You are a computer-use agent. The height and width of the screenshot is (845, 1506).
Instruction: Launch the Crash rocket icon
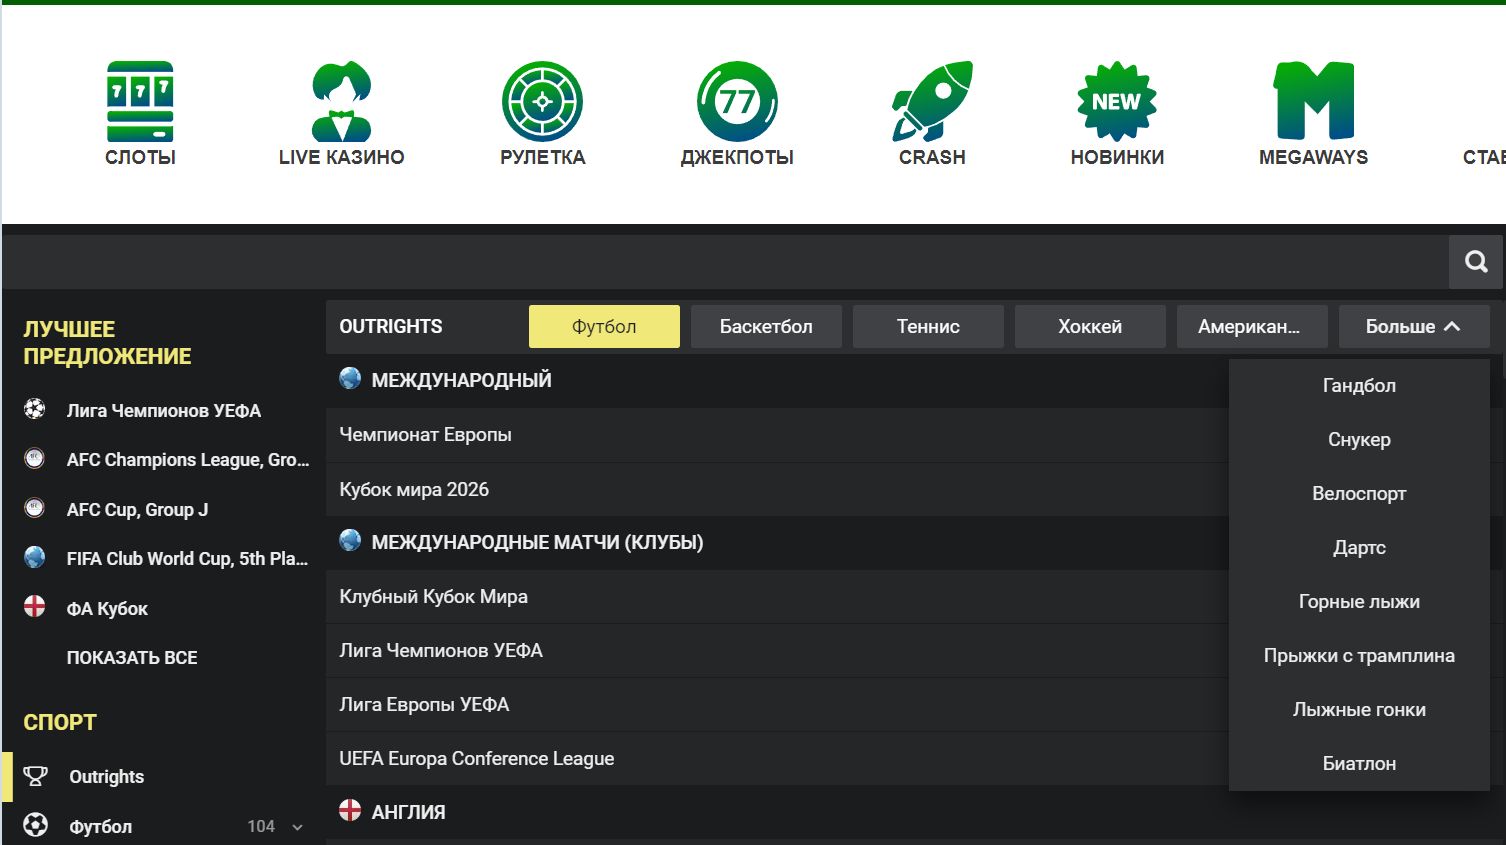[932, 101]
